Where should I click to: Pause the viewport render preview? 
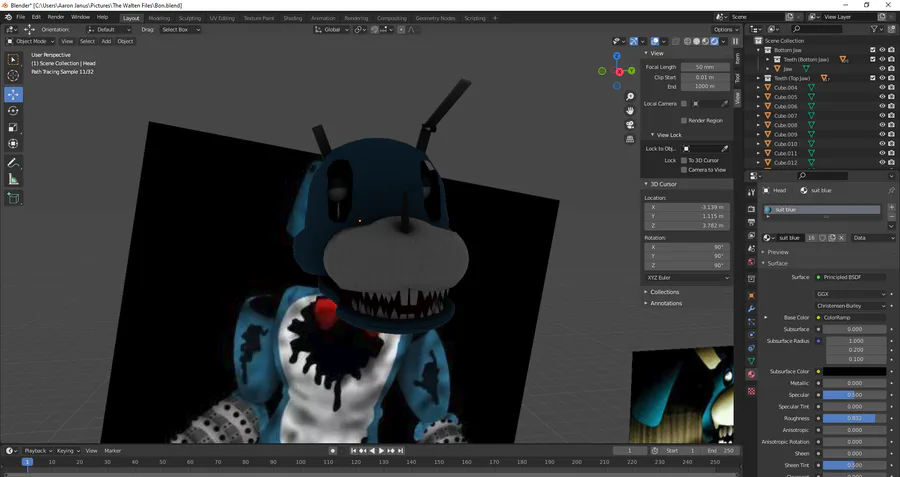(735, 41)
